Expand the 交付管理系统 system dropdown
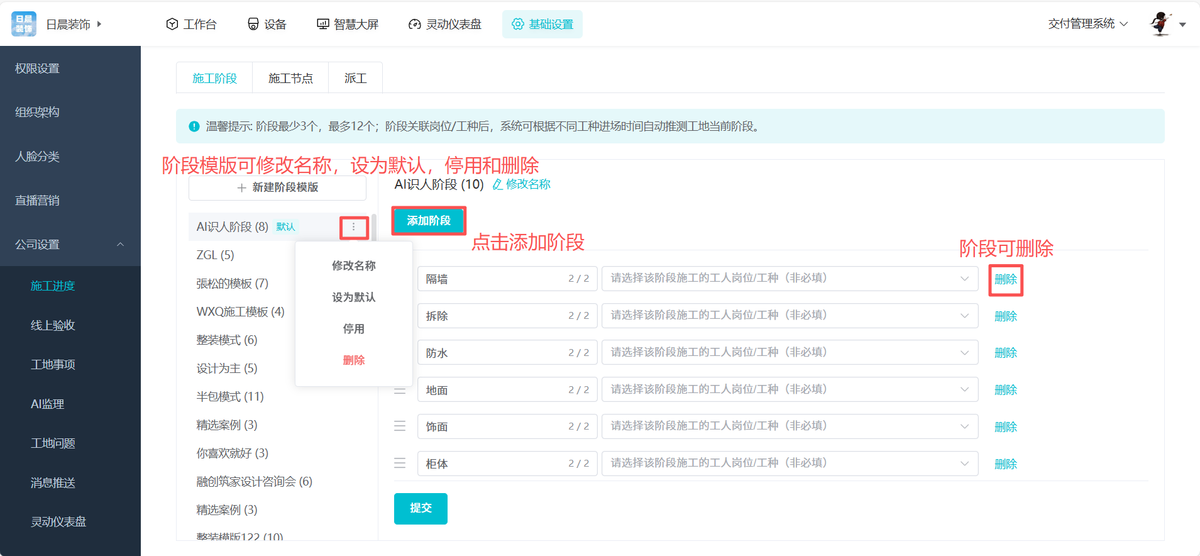Viewport: 1200px width, 556px height. pyautogui.click(x=1088, y=24)
